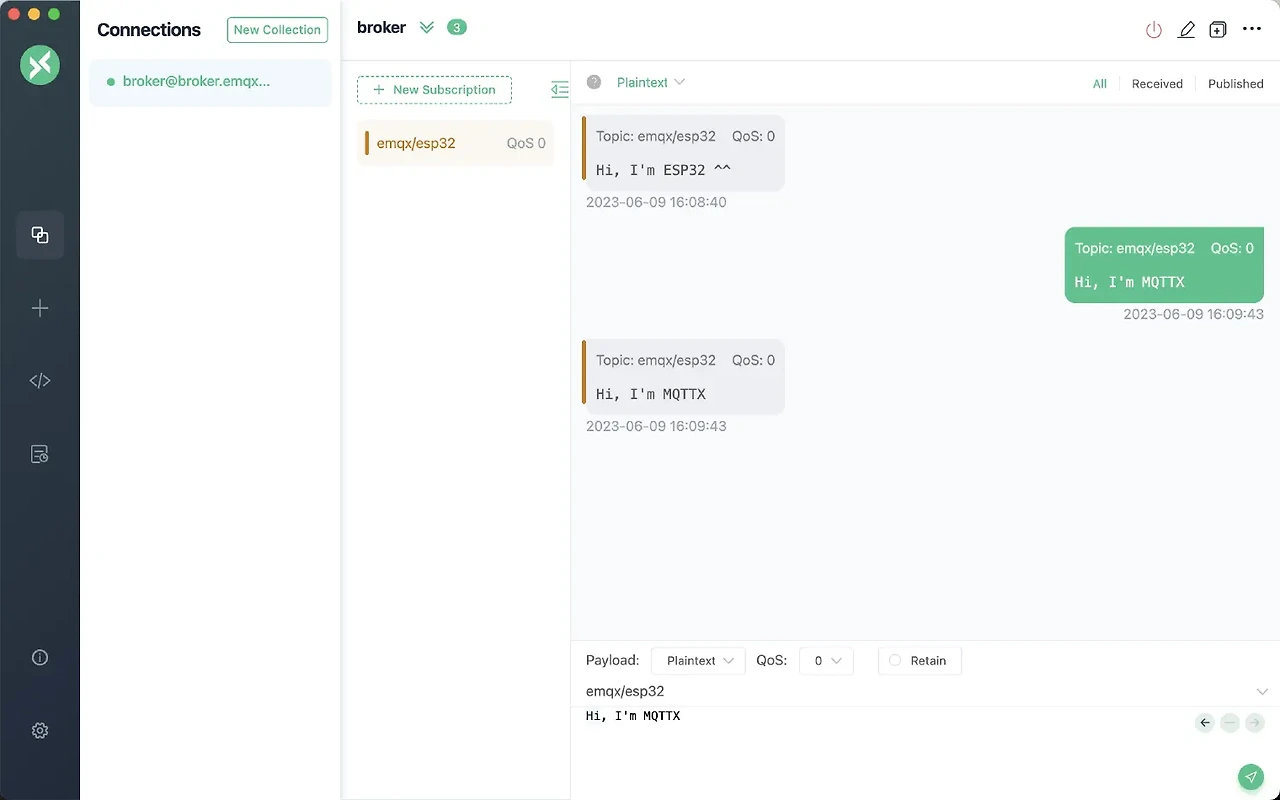This screenshot has height=800, width=1280.
Task: Click timestamp 2023-06-09 16:08:40
Action: point(656,202)
